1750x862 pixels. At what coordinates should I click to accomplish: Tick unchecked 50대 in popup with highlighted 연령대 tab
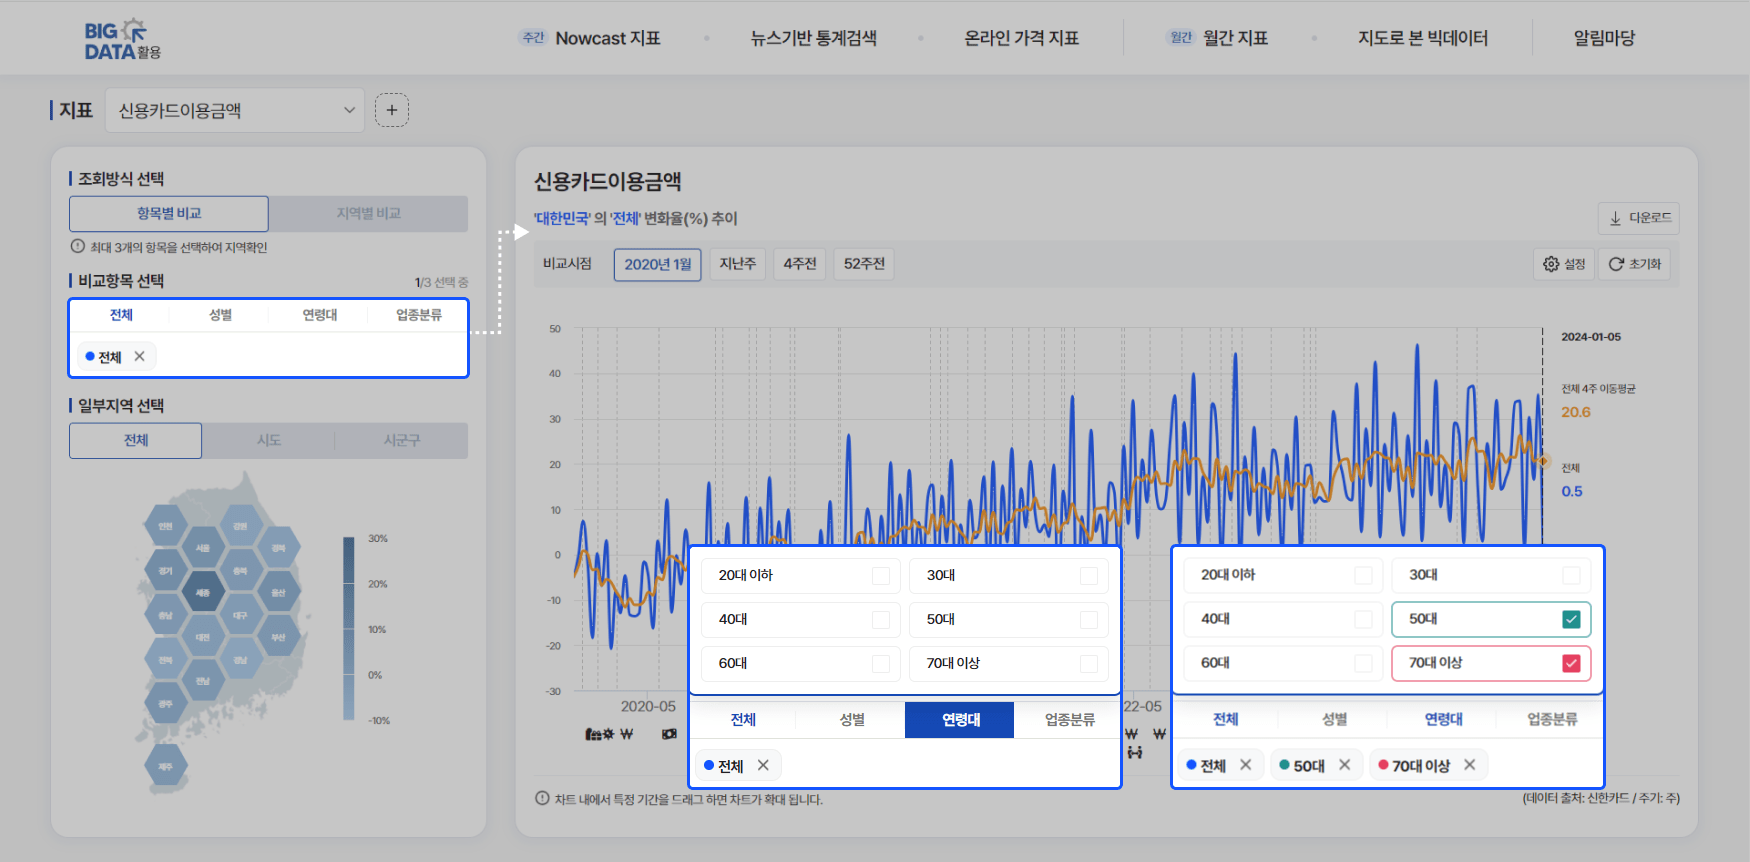click(x=1089, y=619)
